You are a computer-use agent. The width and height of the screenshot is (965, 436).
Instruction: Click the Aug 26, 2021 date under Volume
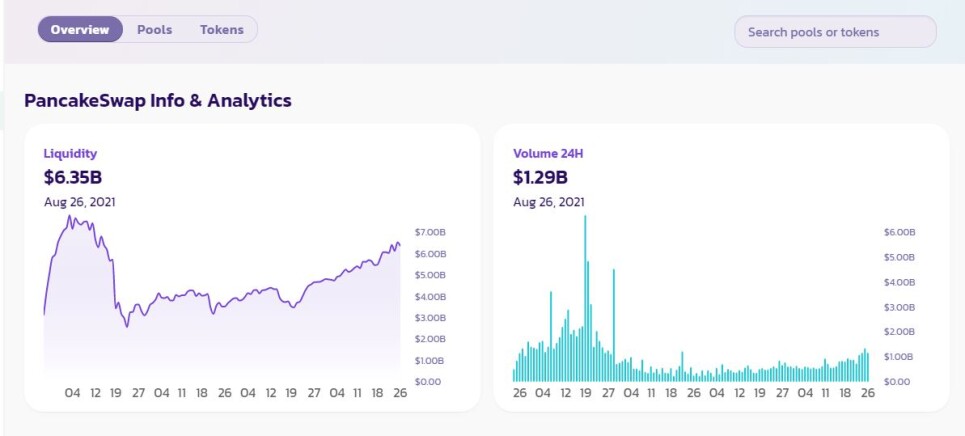tap(549, 202)
